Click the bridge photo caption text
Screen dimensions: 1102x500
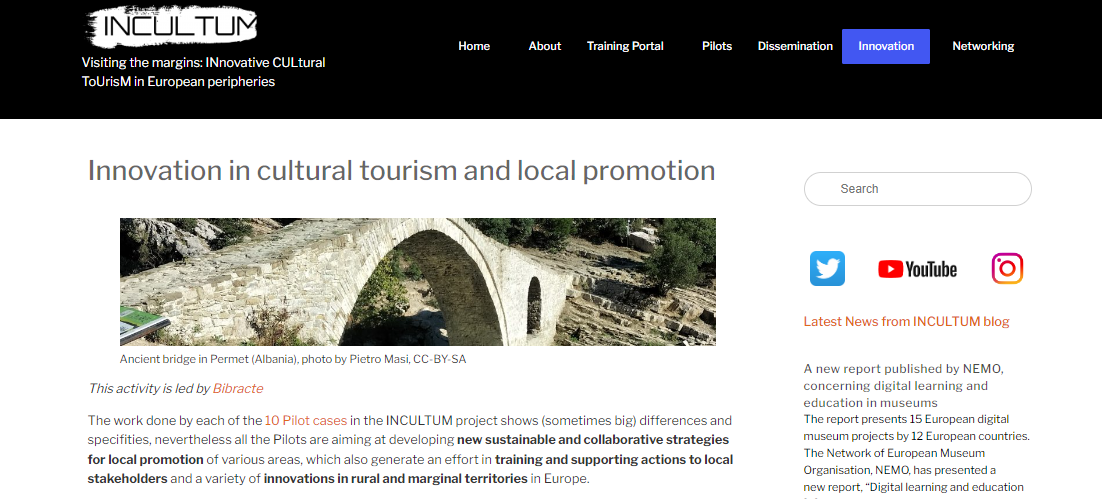point(293,359)
